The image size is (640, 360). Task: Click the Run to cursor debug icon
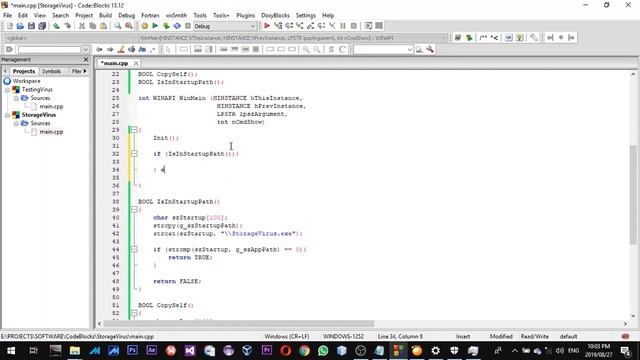coord(278,26)
